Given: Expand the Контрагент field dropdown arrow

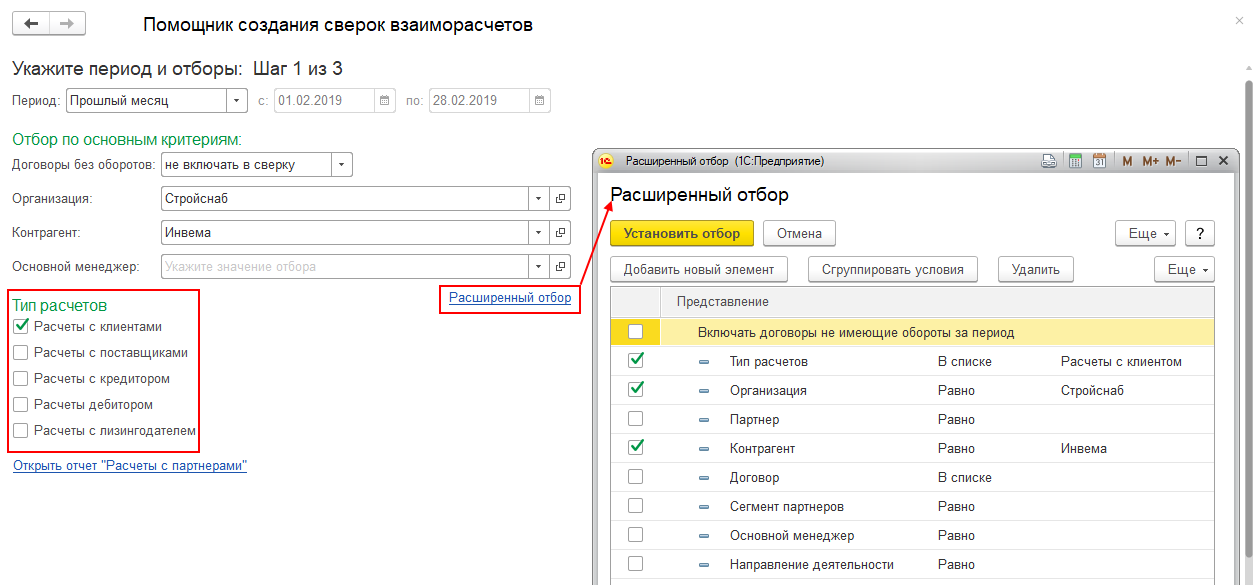Looking at the screenshot, I should [x=539, y=233].
